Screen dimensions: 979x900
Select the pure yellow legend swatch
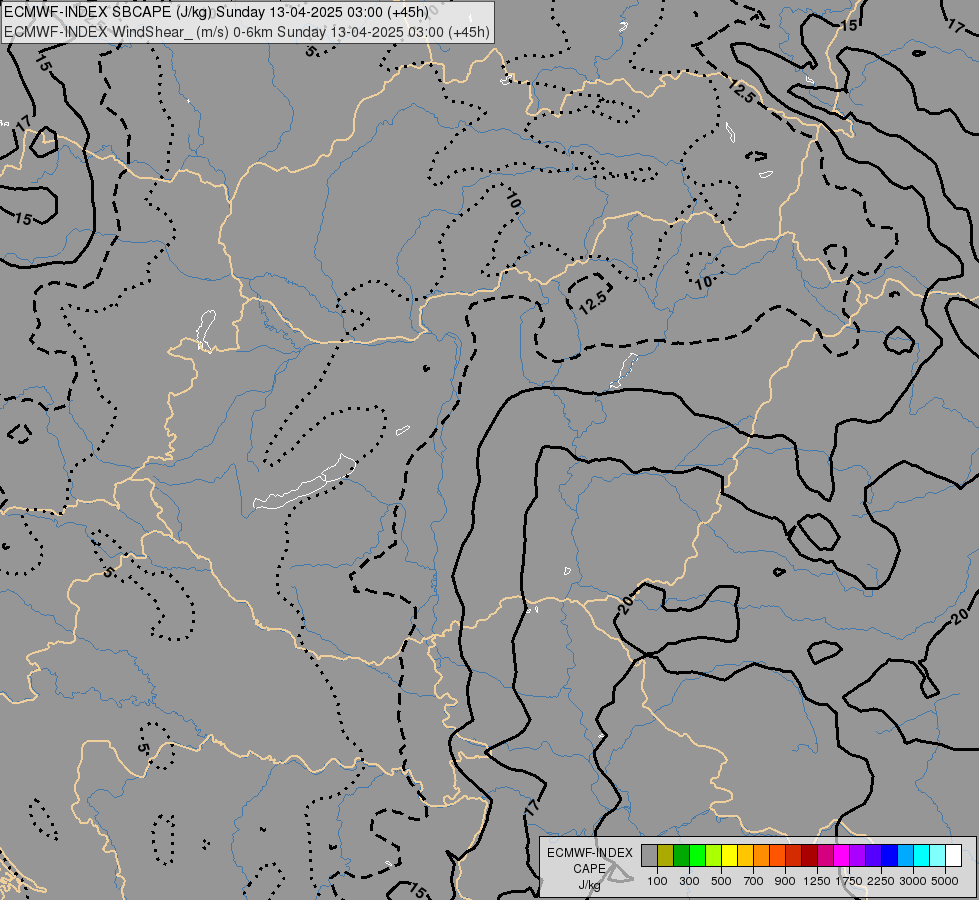[x=729, y=855]
